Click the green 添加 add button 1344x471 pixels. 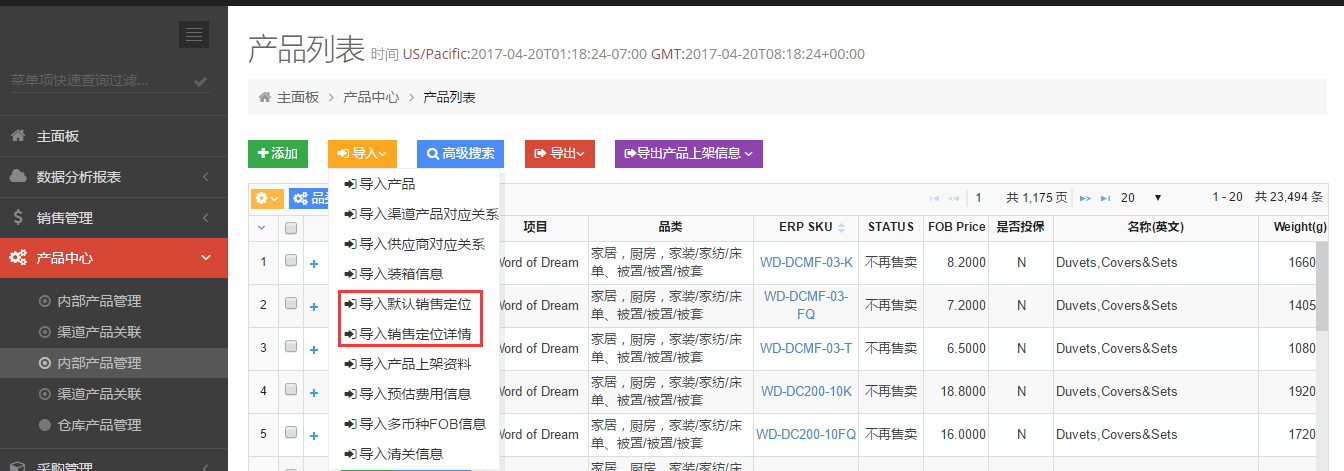coord(278,153)
